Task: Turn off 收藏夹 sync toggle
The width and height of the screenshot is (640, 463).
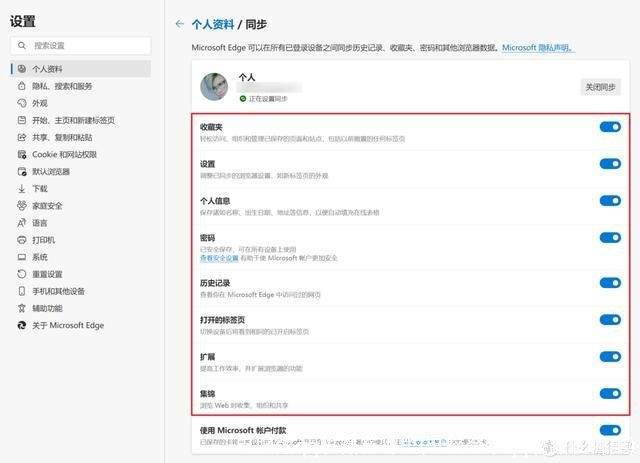Action: [x=610, y=127]
